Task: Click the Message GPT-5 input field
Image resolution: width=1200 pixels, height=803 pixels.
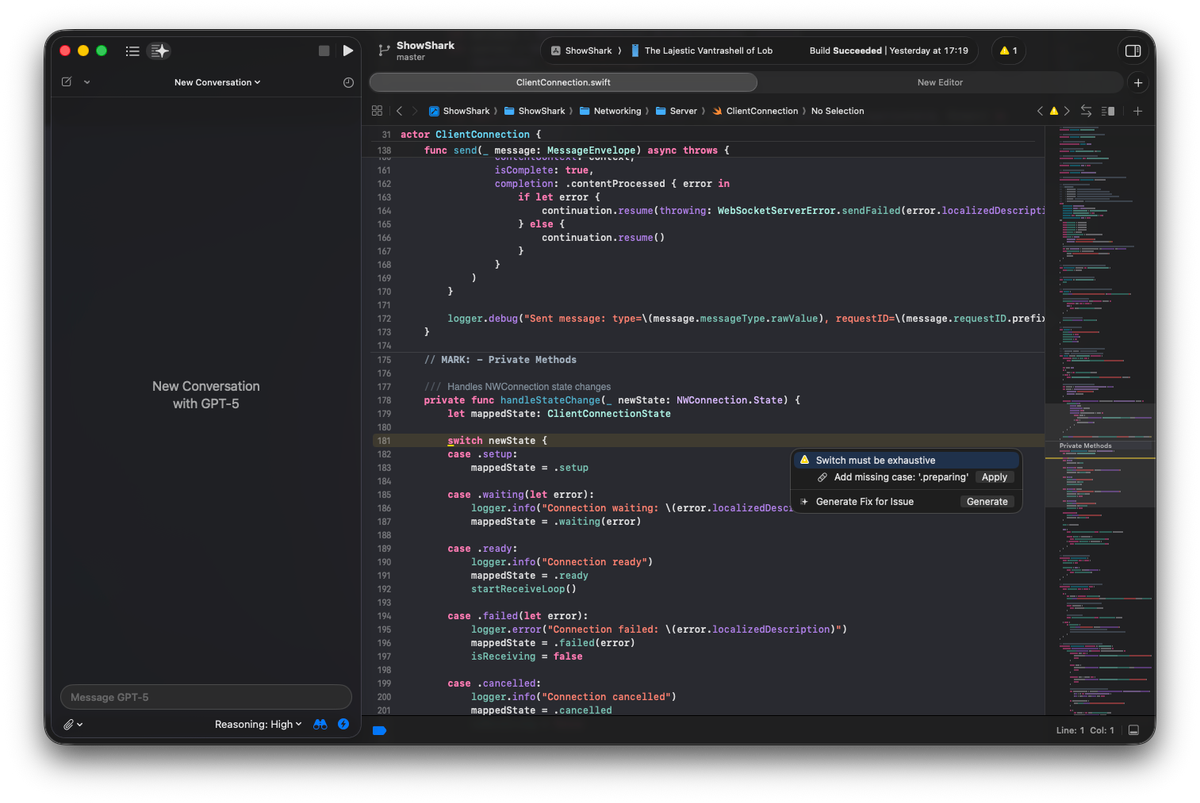Action: tap(205, 696)
